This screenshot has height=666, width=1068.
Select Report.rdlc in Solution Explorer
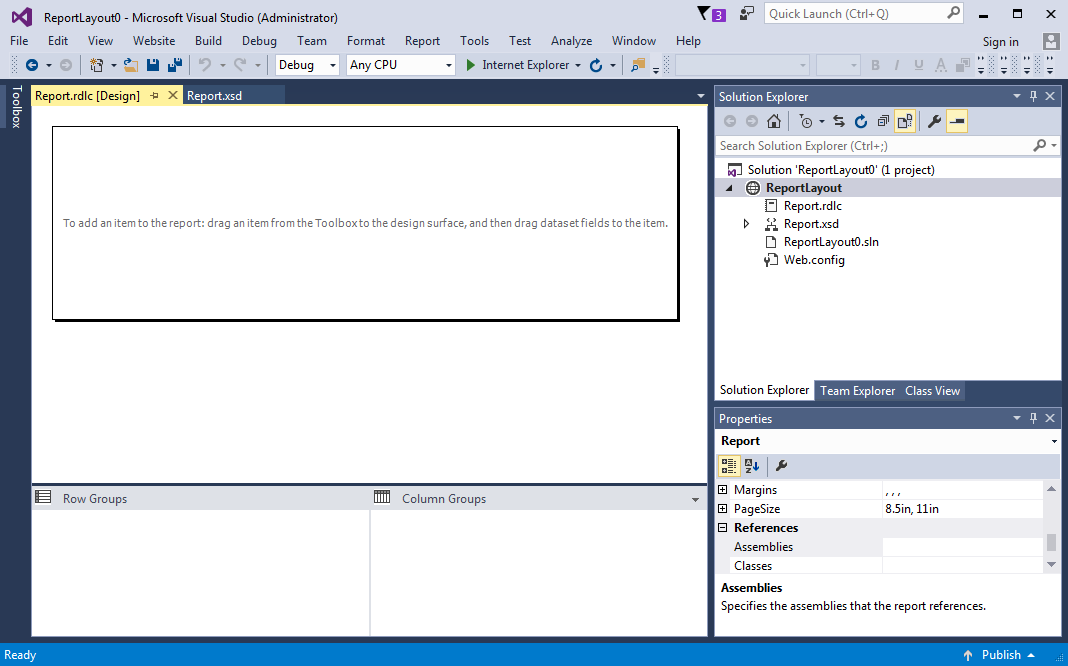(813, 206)
